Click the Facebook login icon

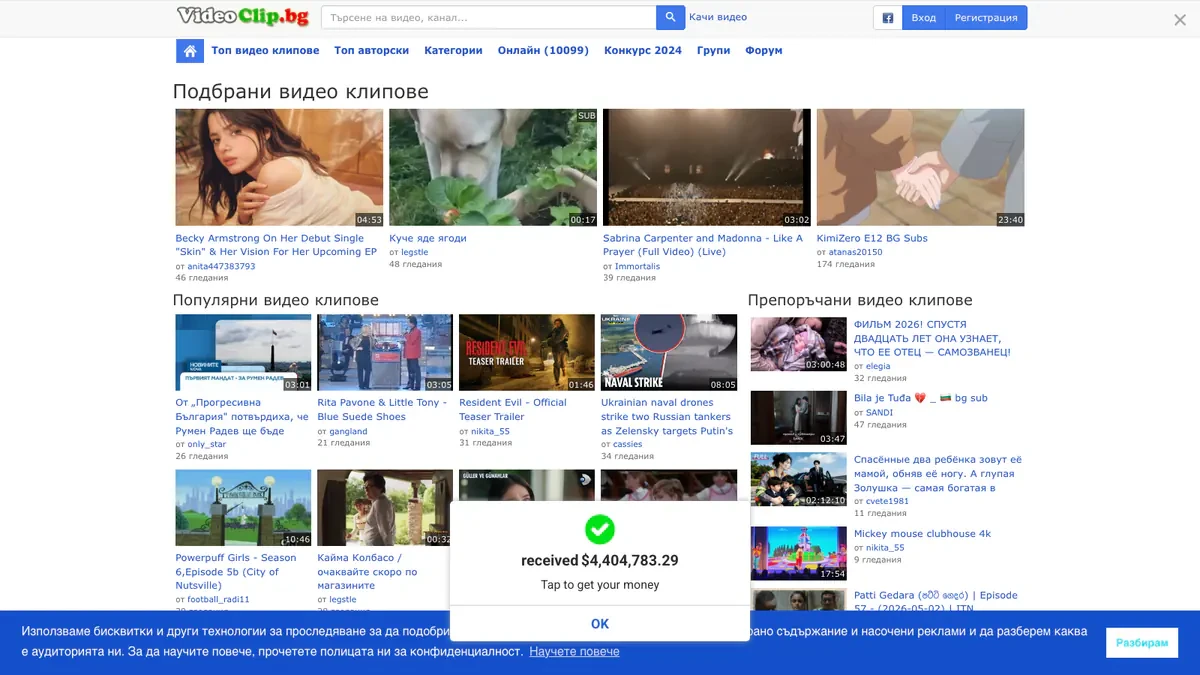[888, 18]
